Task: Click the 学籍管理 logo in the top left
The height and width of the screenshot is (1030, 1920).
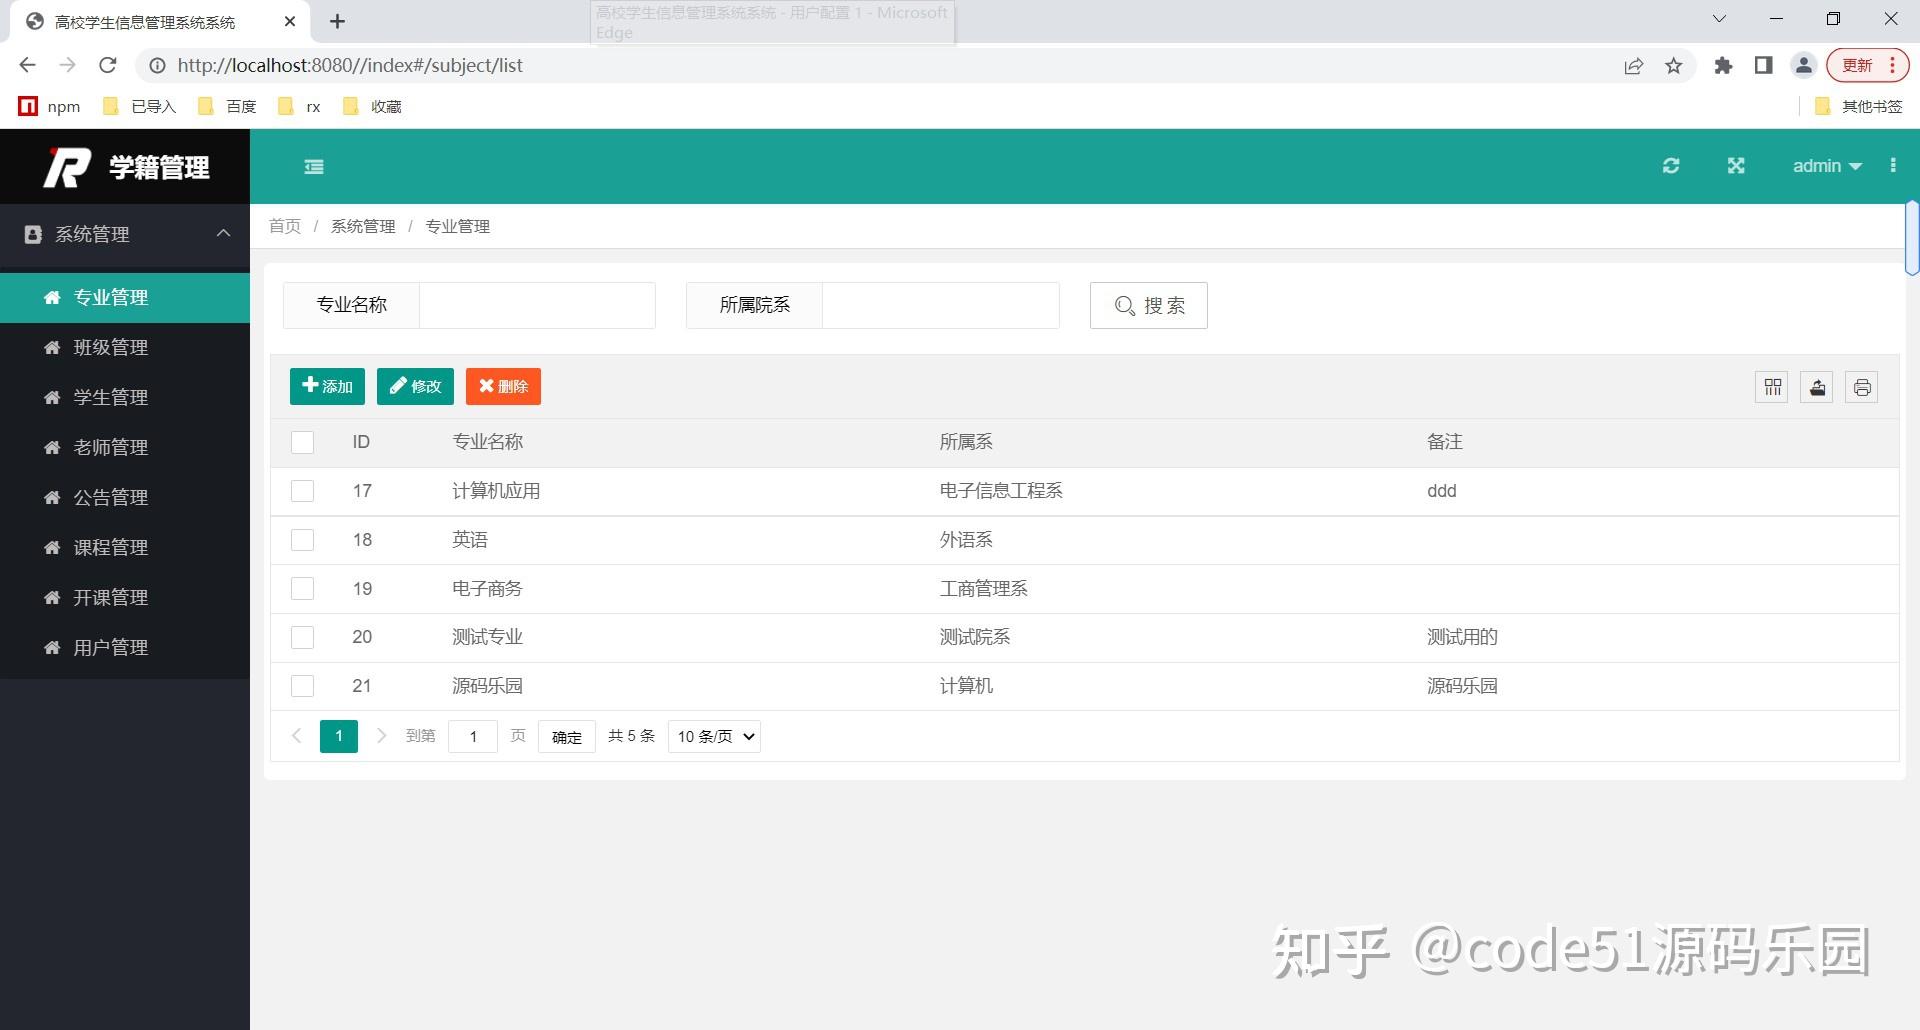Action: pyautogui.click(x=125, y=166)
